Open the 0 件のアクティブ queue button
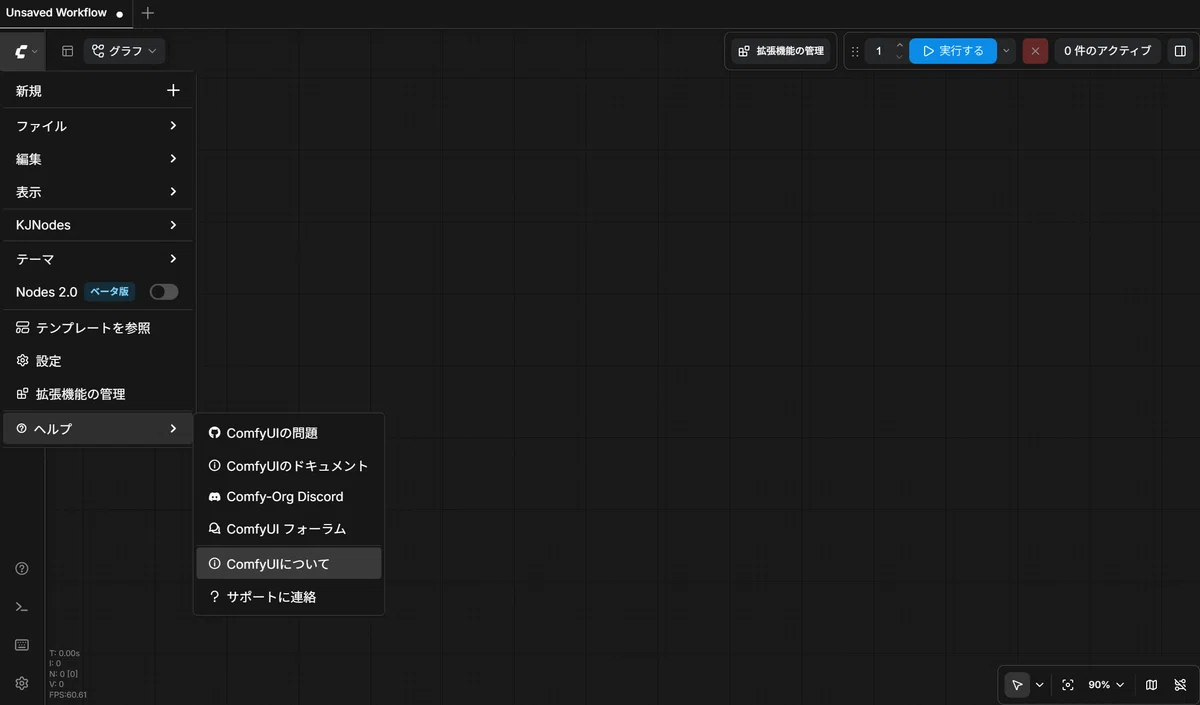Screen dimensions: 1200x705 click(x=1107, y=51)
